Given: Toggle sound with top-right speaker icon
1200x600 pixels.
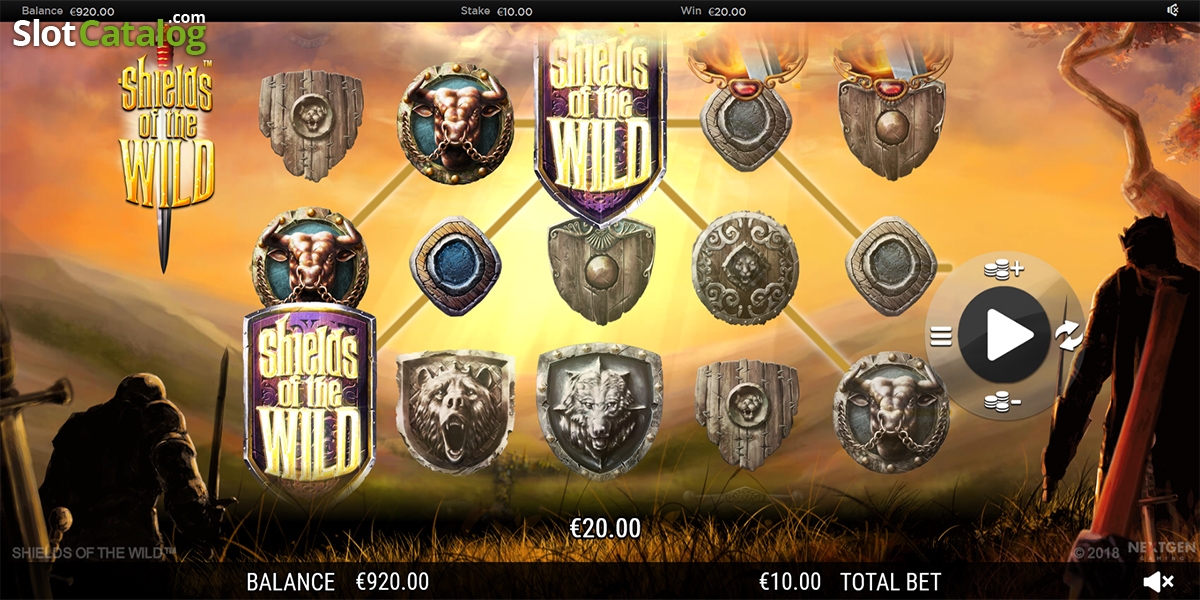Looking at the screenshot, I should [1173, 10].
